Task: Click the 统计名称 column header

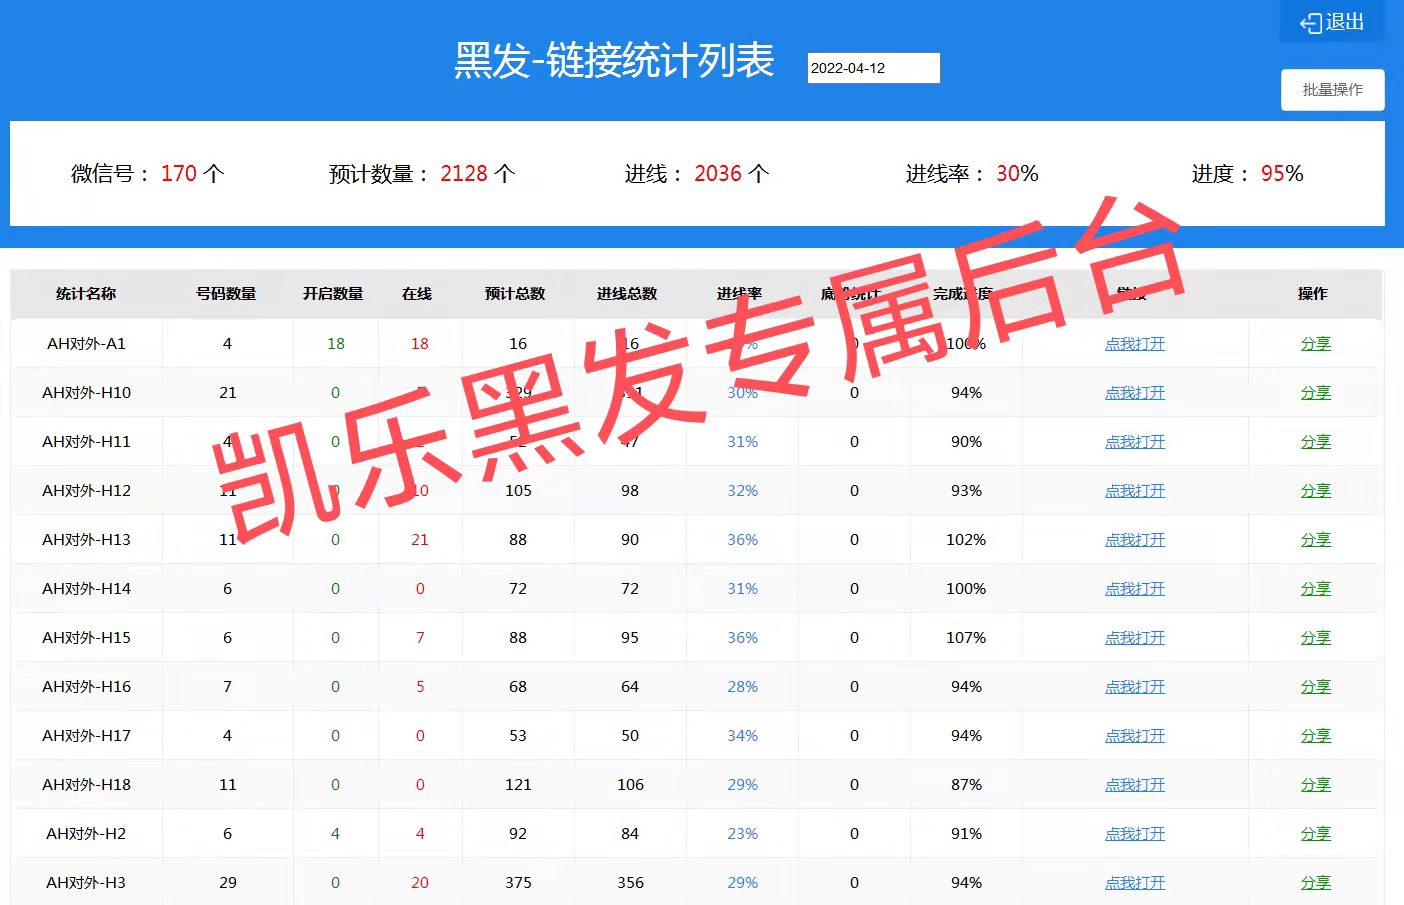Action: (x=86, y=294)
